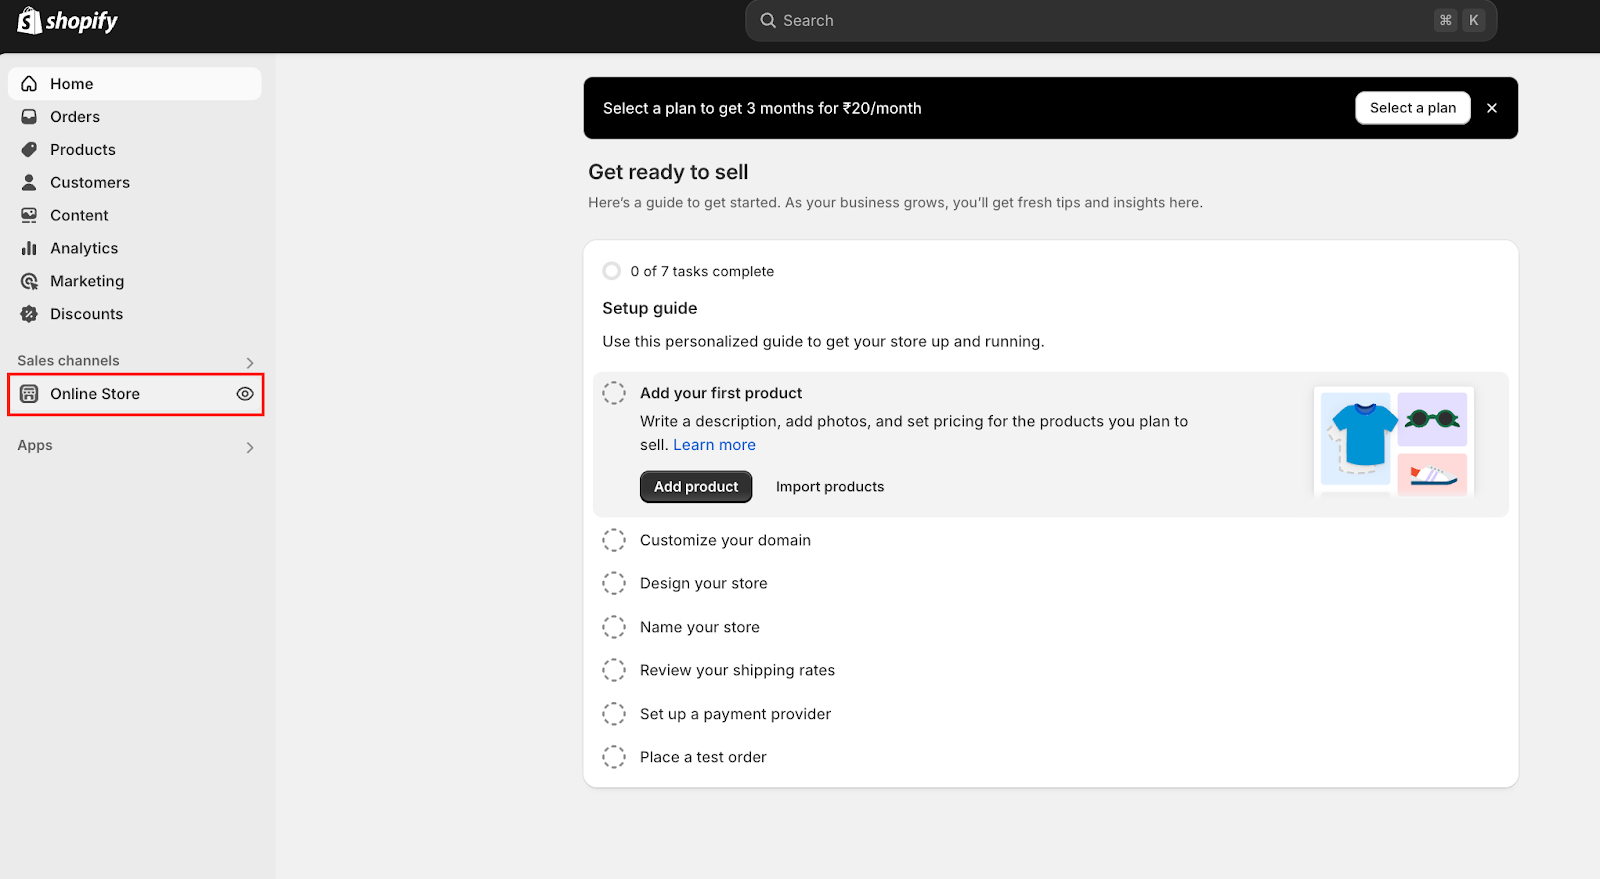The height and width of the screenshot is (879, 1600).
Task: Click the Marketing target icon
Action: pos(29,281)
